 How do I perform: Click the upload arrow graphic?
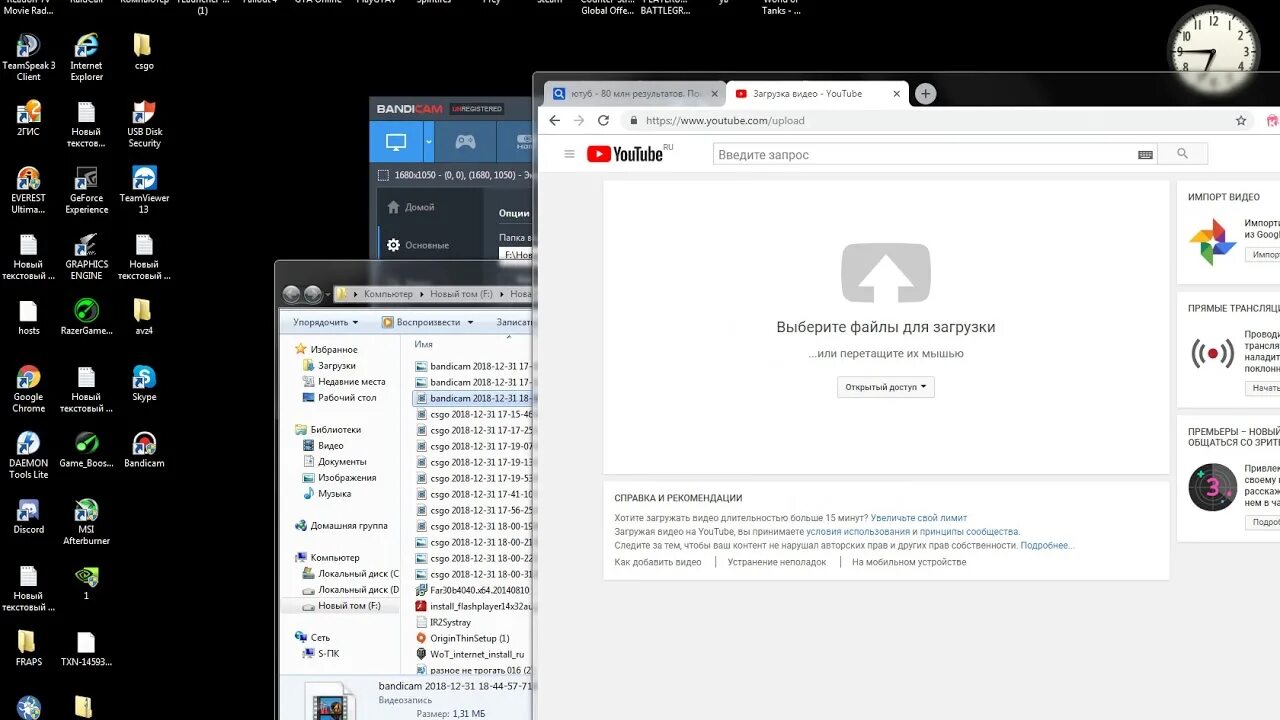(x=886, y=272)
